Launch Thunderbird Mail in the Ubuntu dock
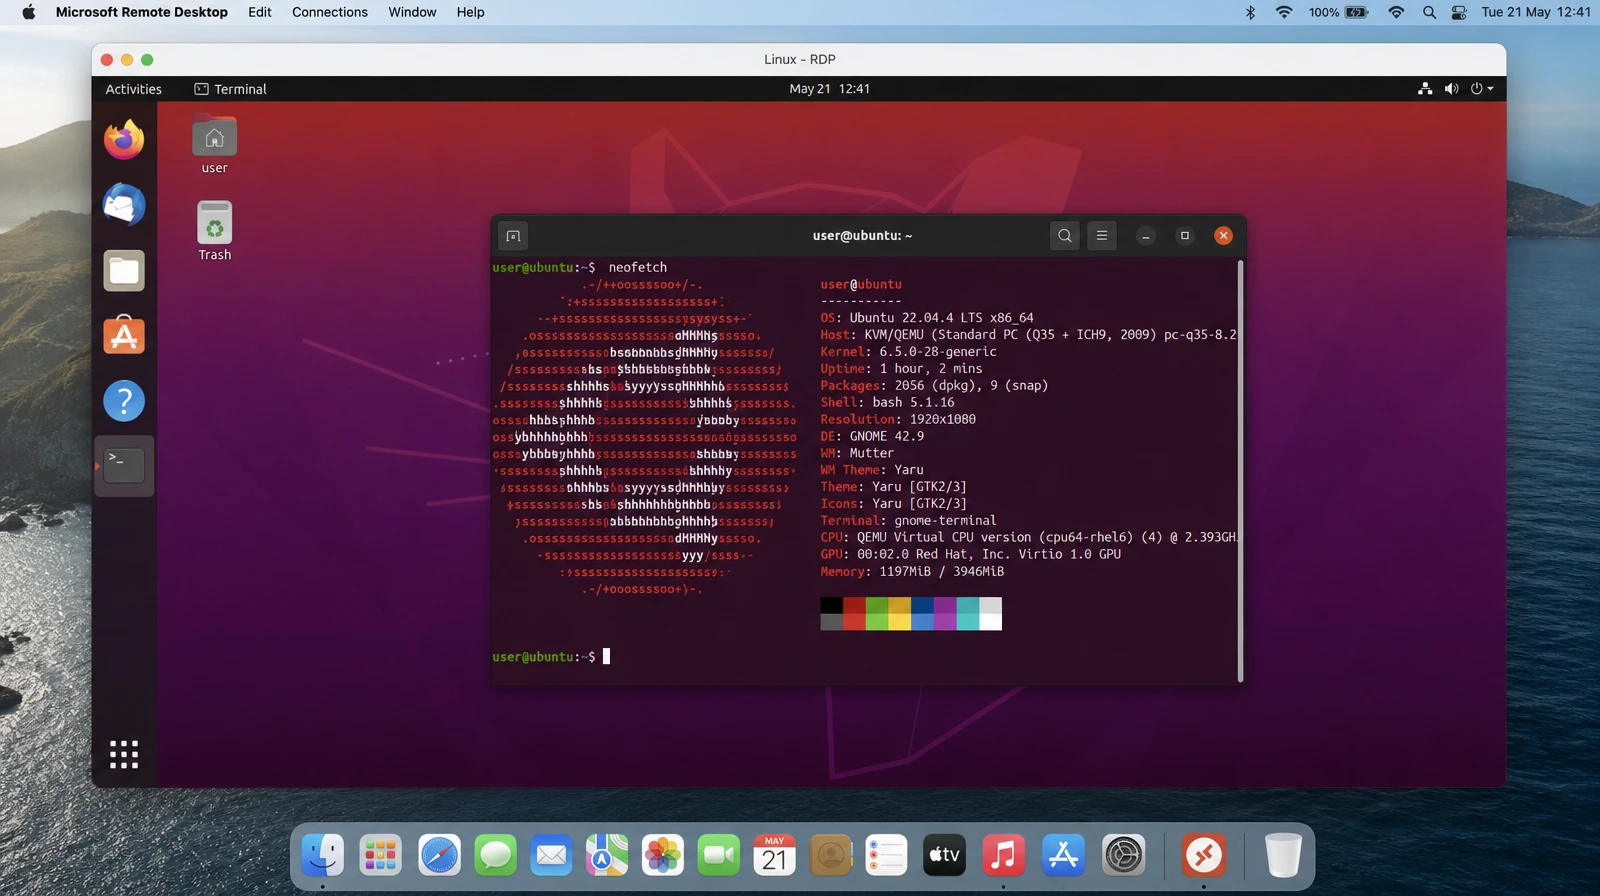 (x=124, y=205)
